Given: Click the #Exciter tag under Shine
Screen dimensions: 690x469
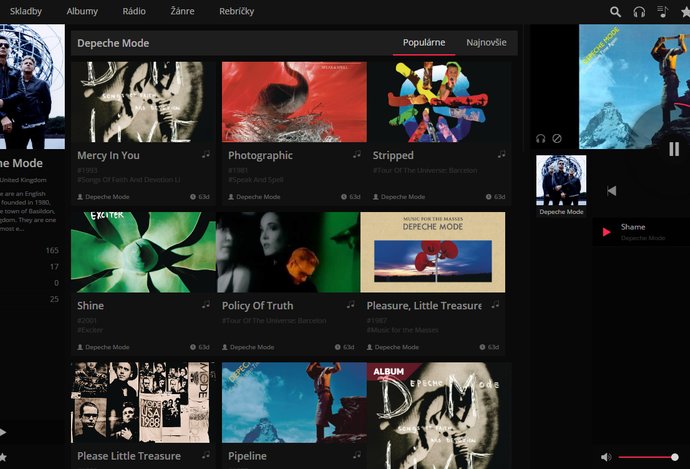Looking at the screenshot, I should coord(90,330).
